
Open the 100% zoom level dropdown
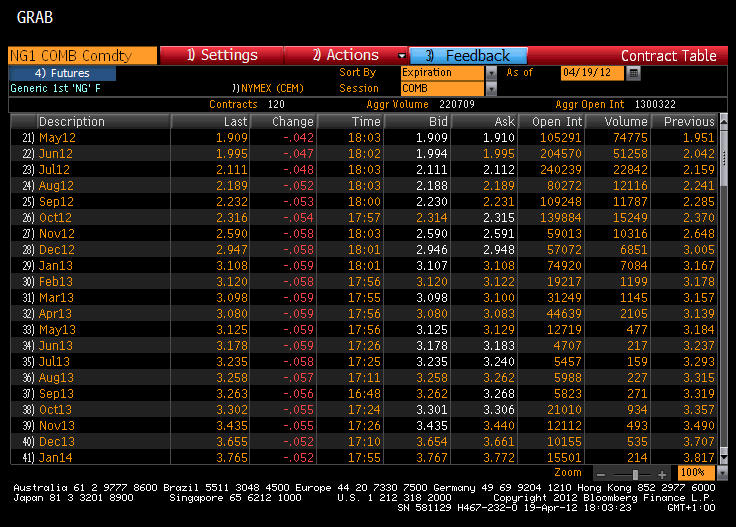coord(722,473)
